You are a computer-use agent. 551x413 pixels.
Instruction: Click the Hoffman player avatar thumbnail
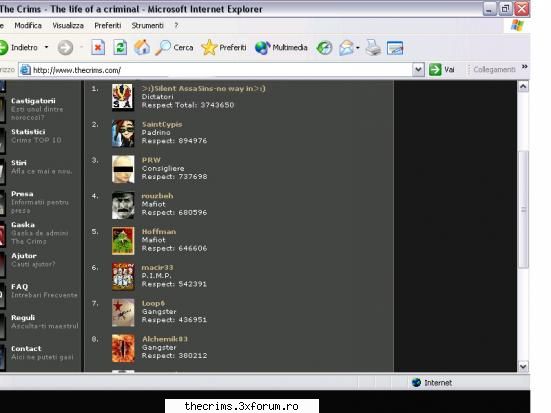click(123, 241)
